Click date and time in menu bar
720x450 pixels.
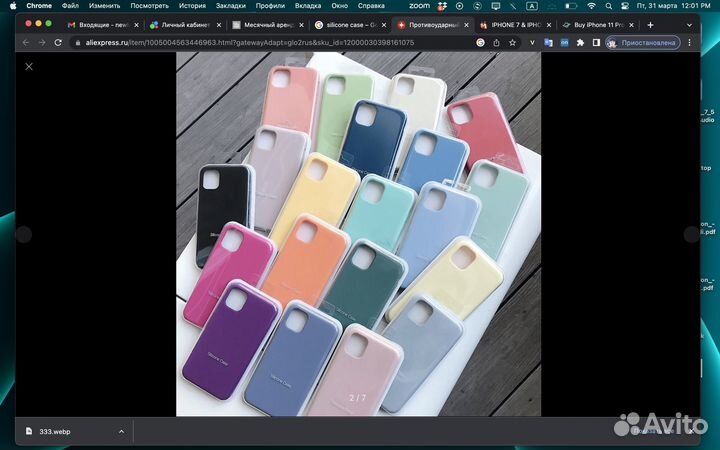pyautogui.click(x=673, y=6)
